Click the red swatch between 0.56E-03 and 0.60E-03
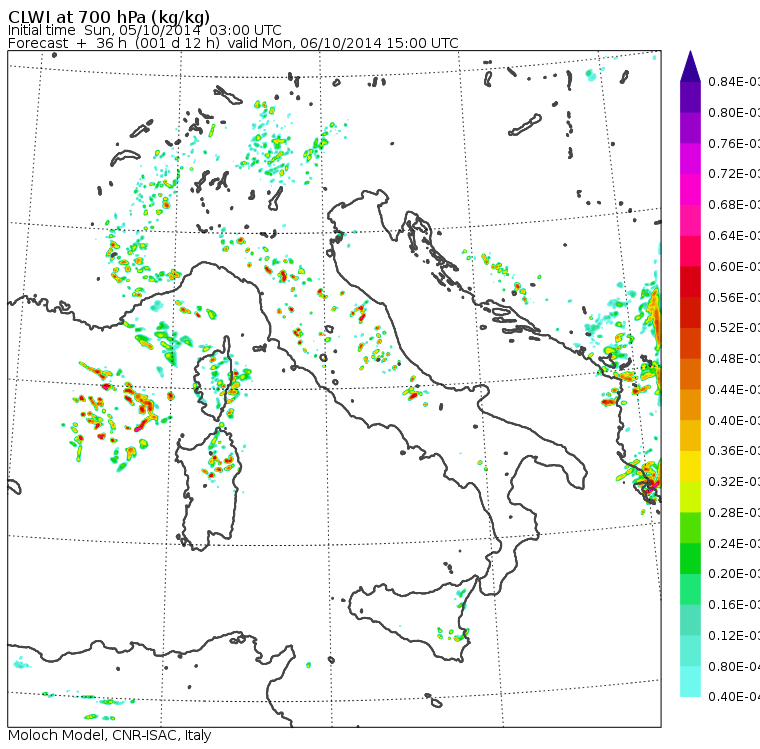Image resolution: width=760 pixels, height=749 pixels. click(690, 282)
